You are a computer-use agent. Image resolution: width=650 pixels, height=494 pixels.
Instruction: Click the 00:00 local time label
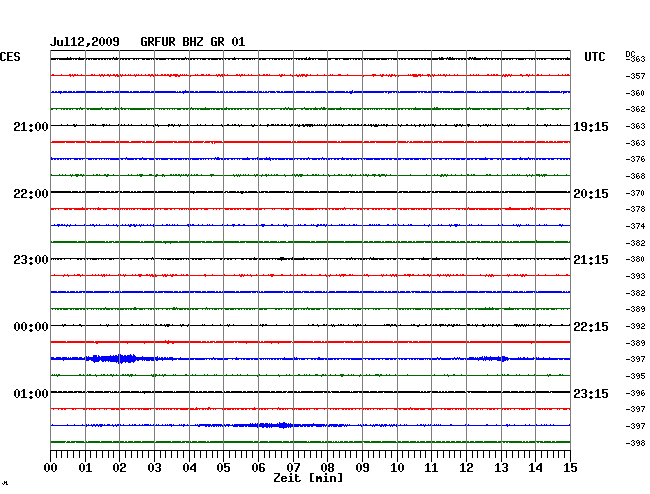pyautogui.click(x=31, y=327)
